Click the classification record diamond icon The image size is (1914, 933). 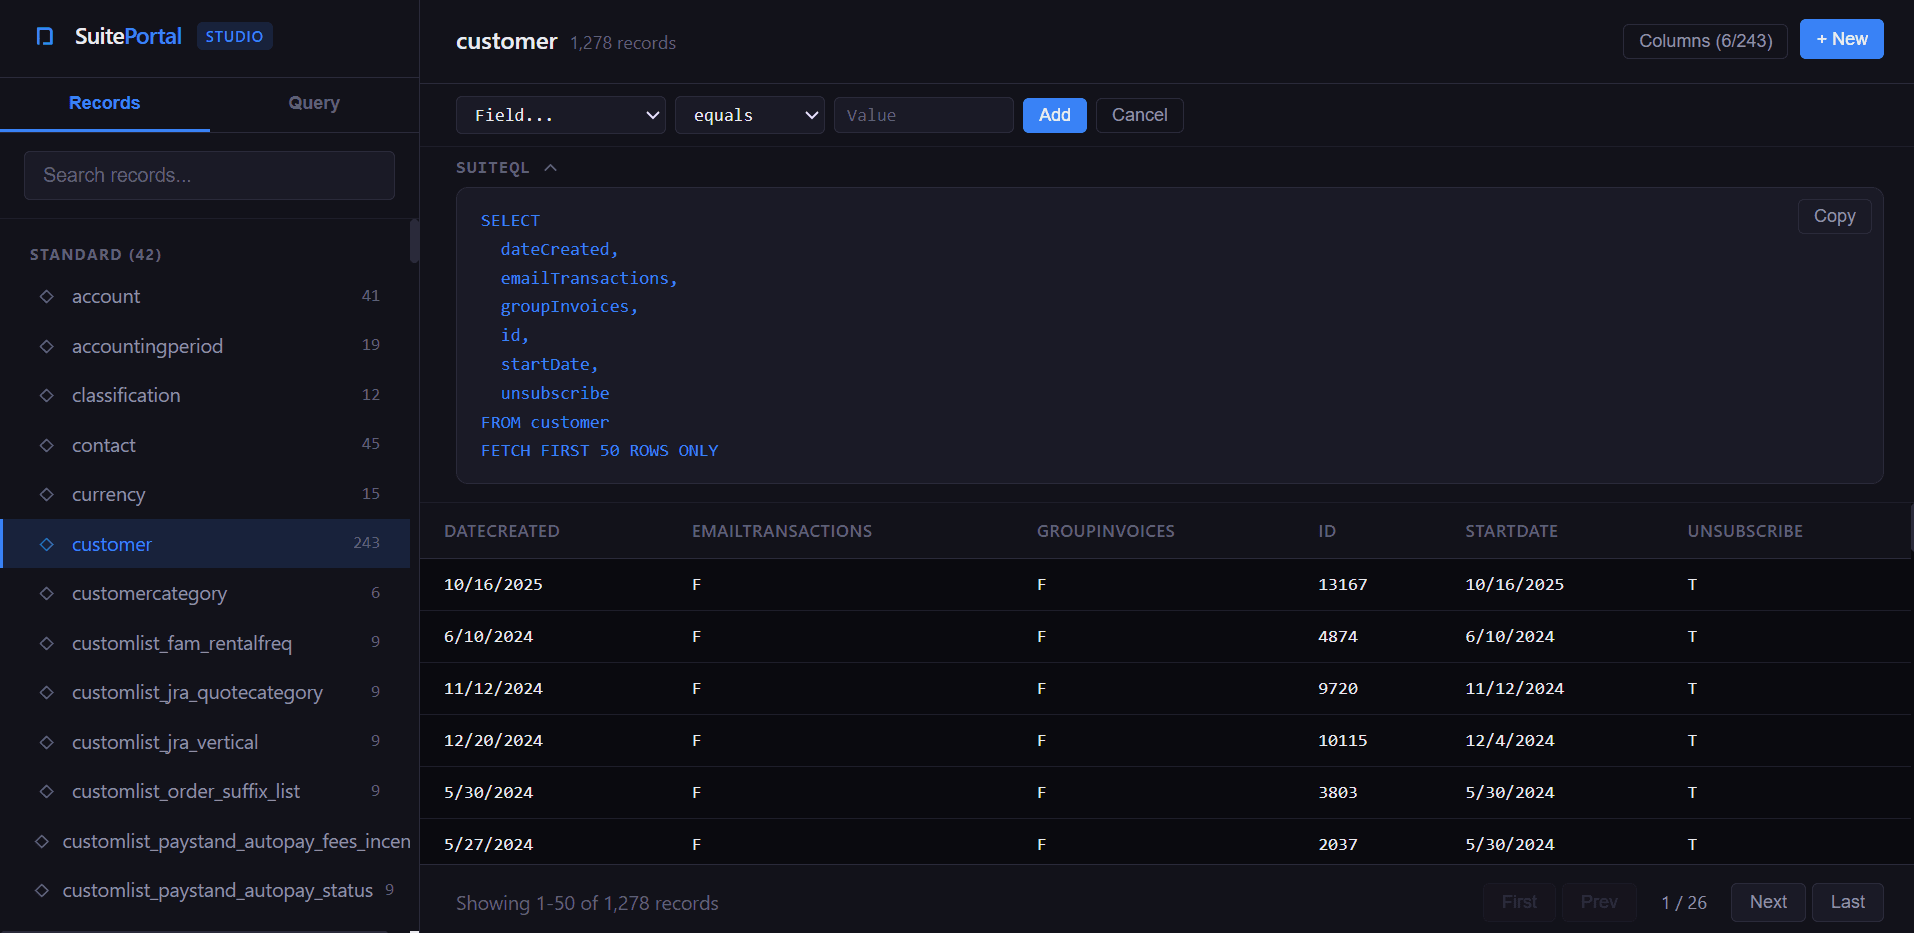coord(46,395)
